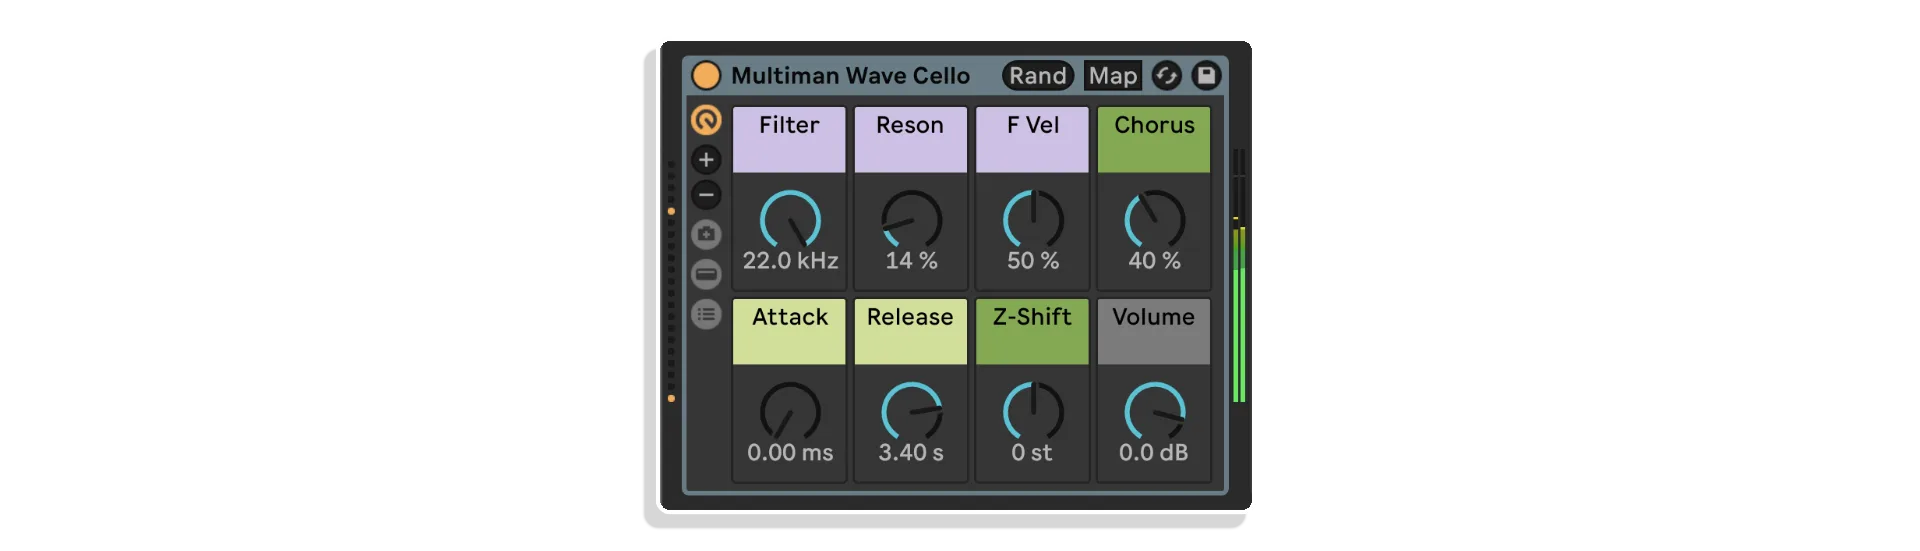This screenshot has height=551, width=1920.
Task: Click the chain list show/hide icon
Action: [x=706, y=274]
